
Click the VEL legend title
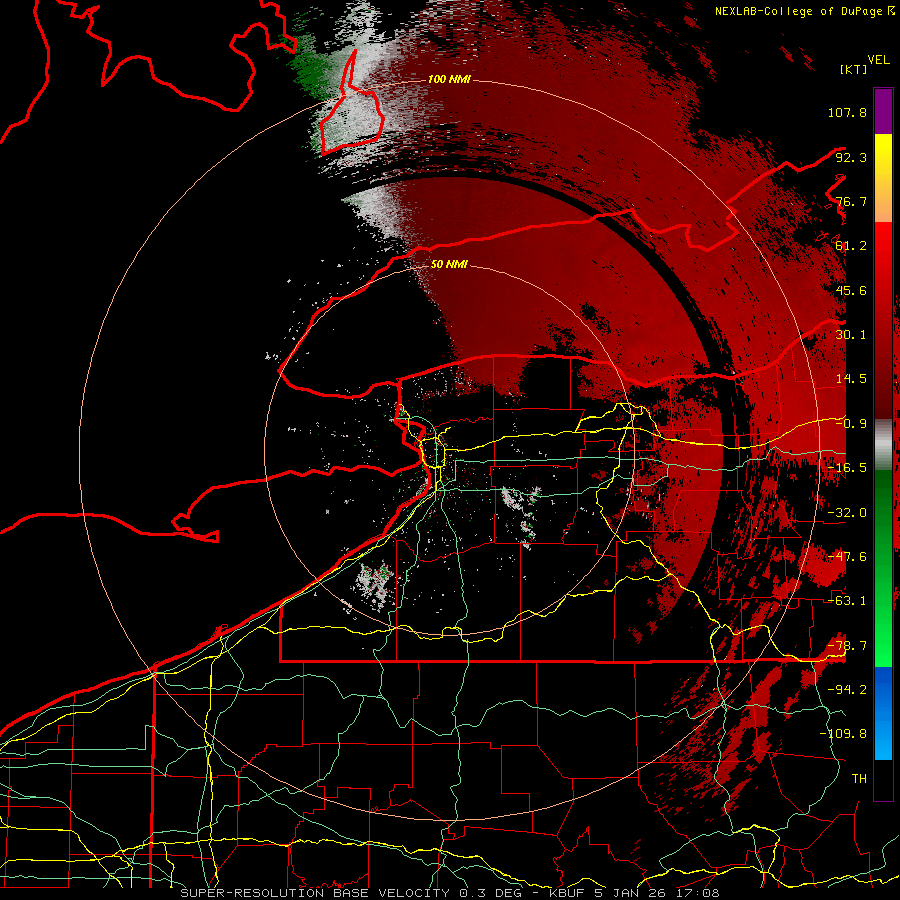coord(878,59)
